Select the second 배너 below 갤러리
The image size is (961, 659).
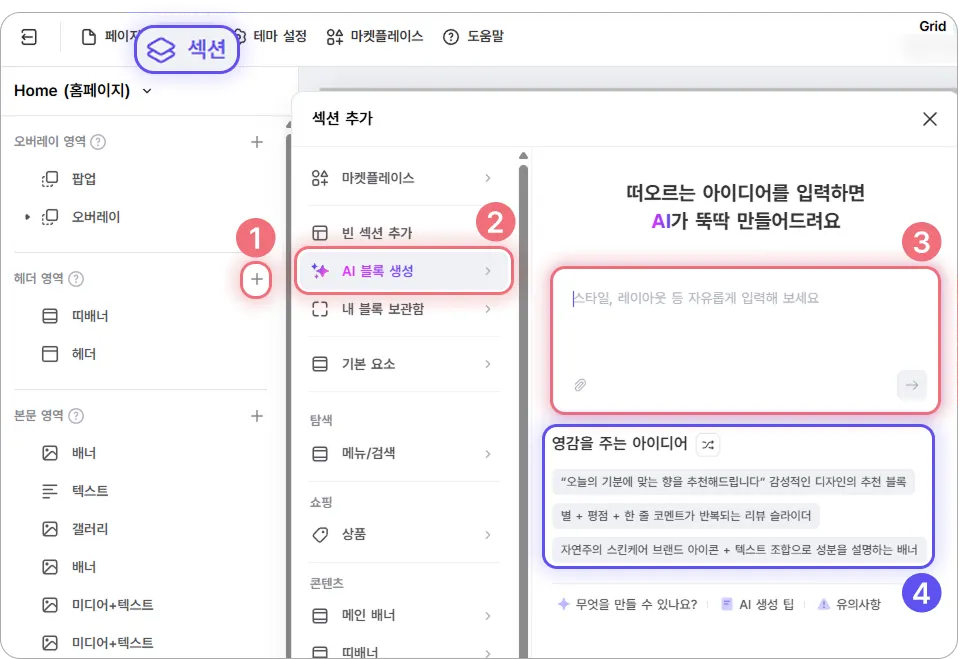tap(84, 567)
